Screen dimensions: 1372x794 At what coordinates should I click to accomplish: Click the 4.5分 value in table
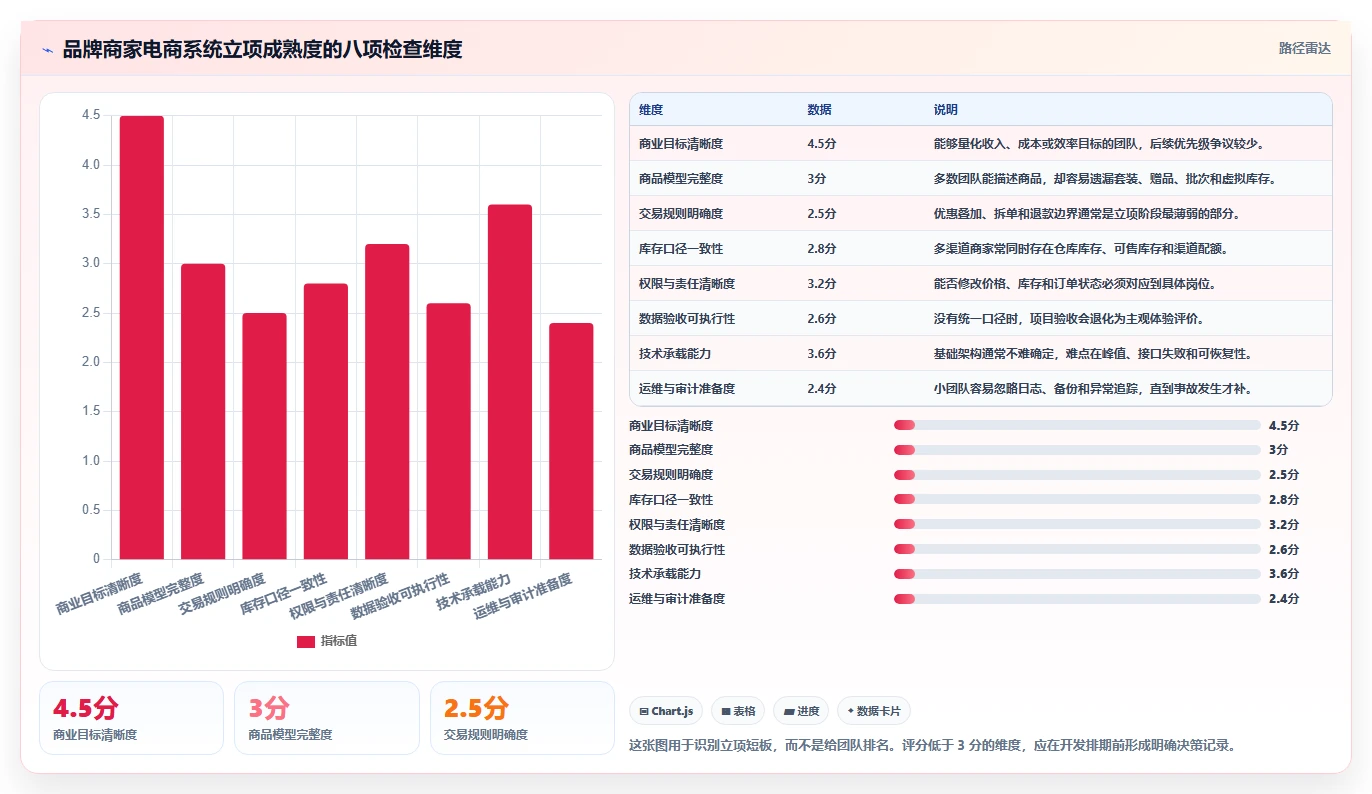click(822, 144)
